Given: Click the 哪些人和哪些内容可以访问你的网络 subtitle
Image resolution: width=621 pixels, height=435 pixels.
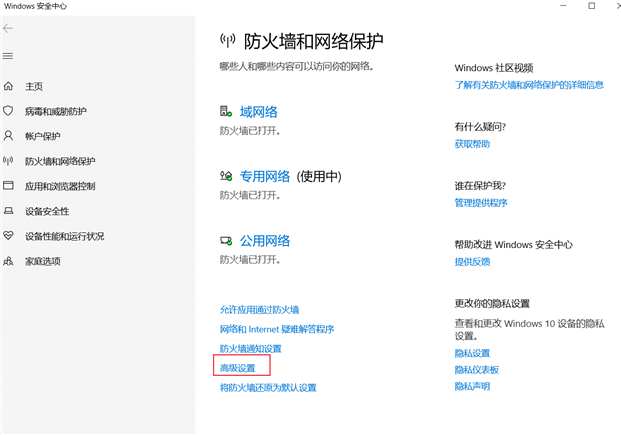Looking at the screenshot, I should [297, 66].
